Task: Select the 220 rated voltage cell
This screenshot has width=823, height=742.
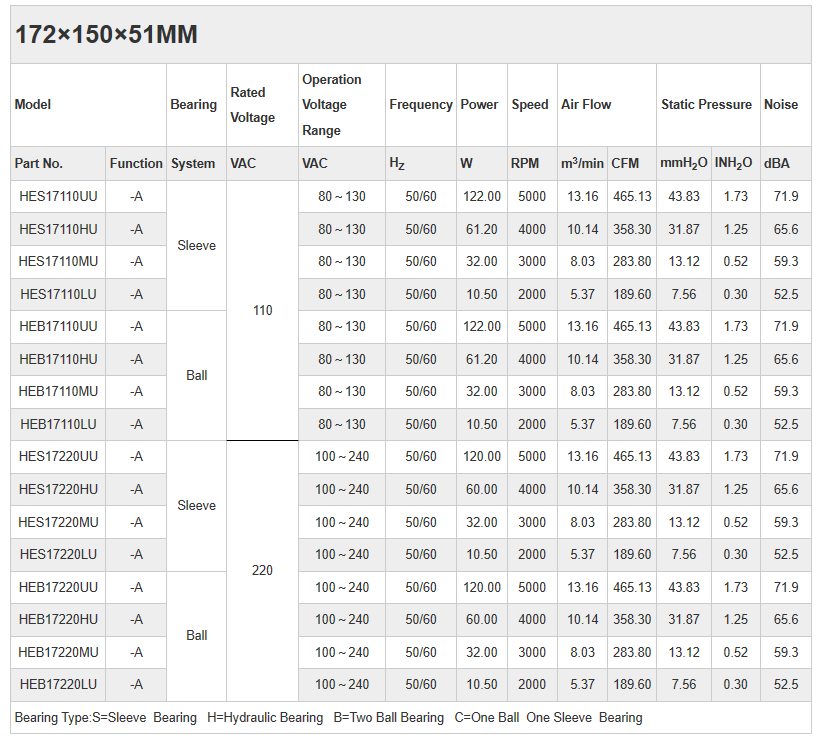Action: (262, 571)
